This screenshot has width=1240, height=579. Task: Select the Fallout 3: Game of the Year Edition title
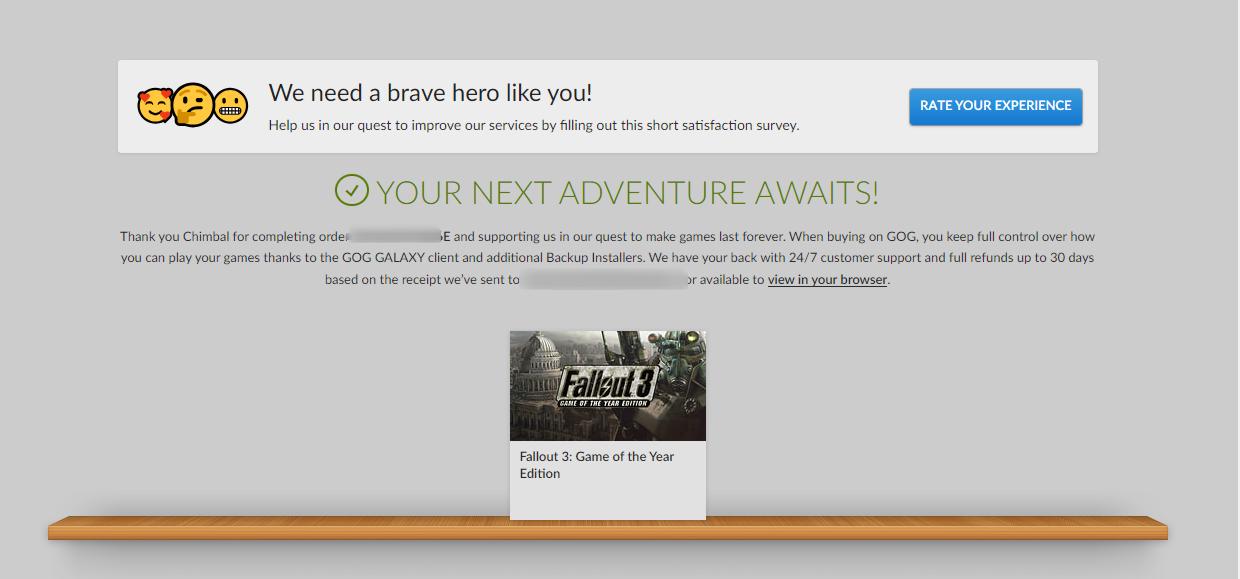click(597, 465)
